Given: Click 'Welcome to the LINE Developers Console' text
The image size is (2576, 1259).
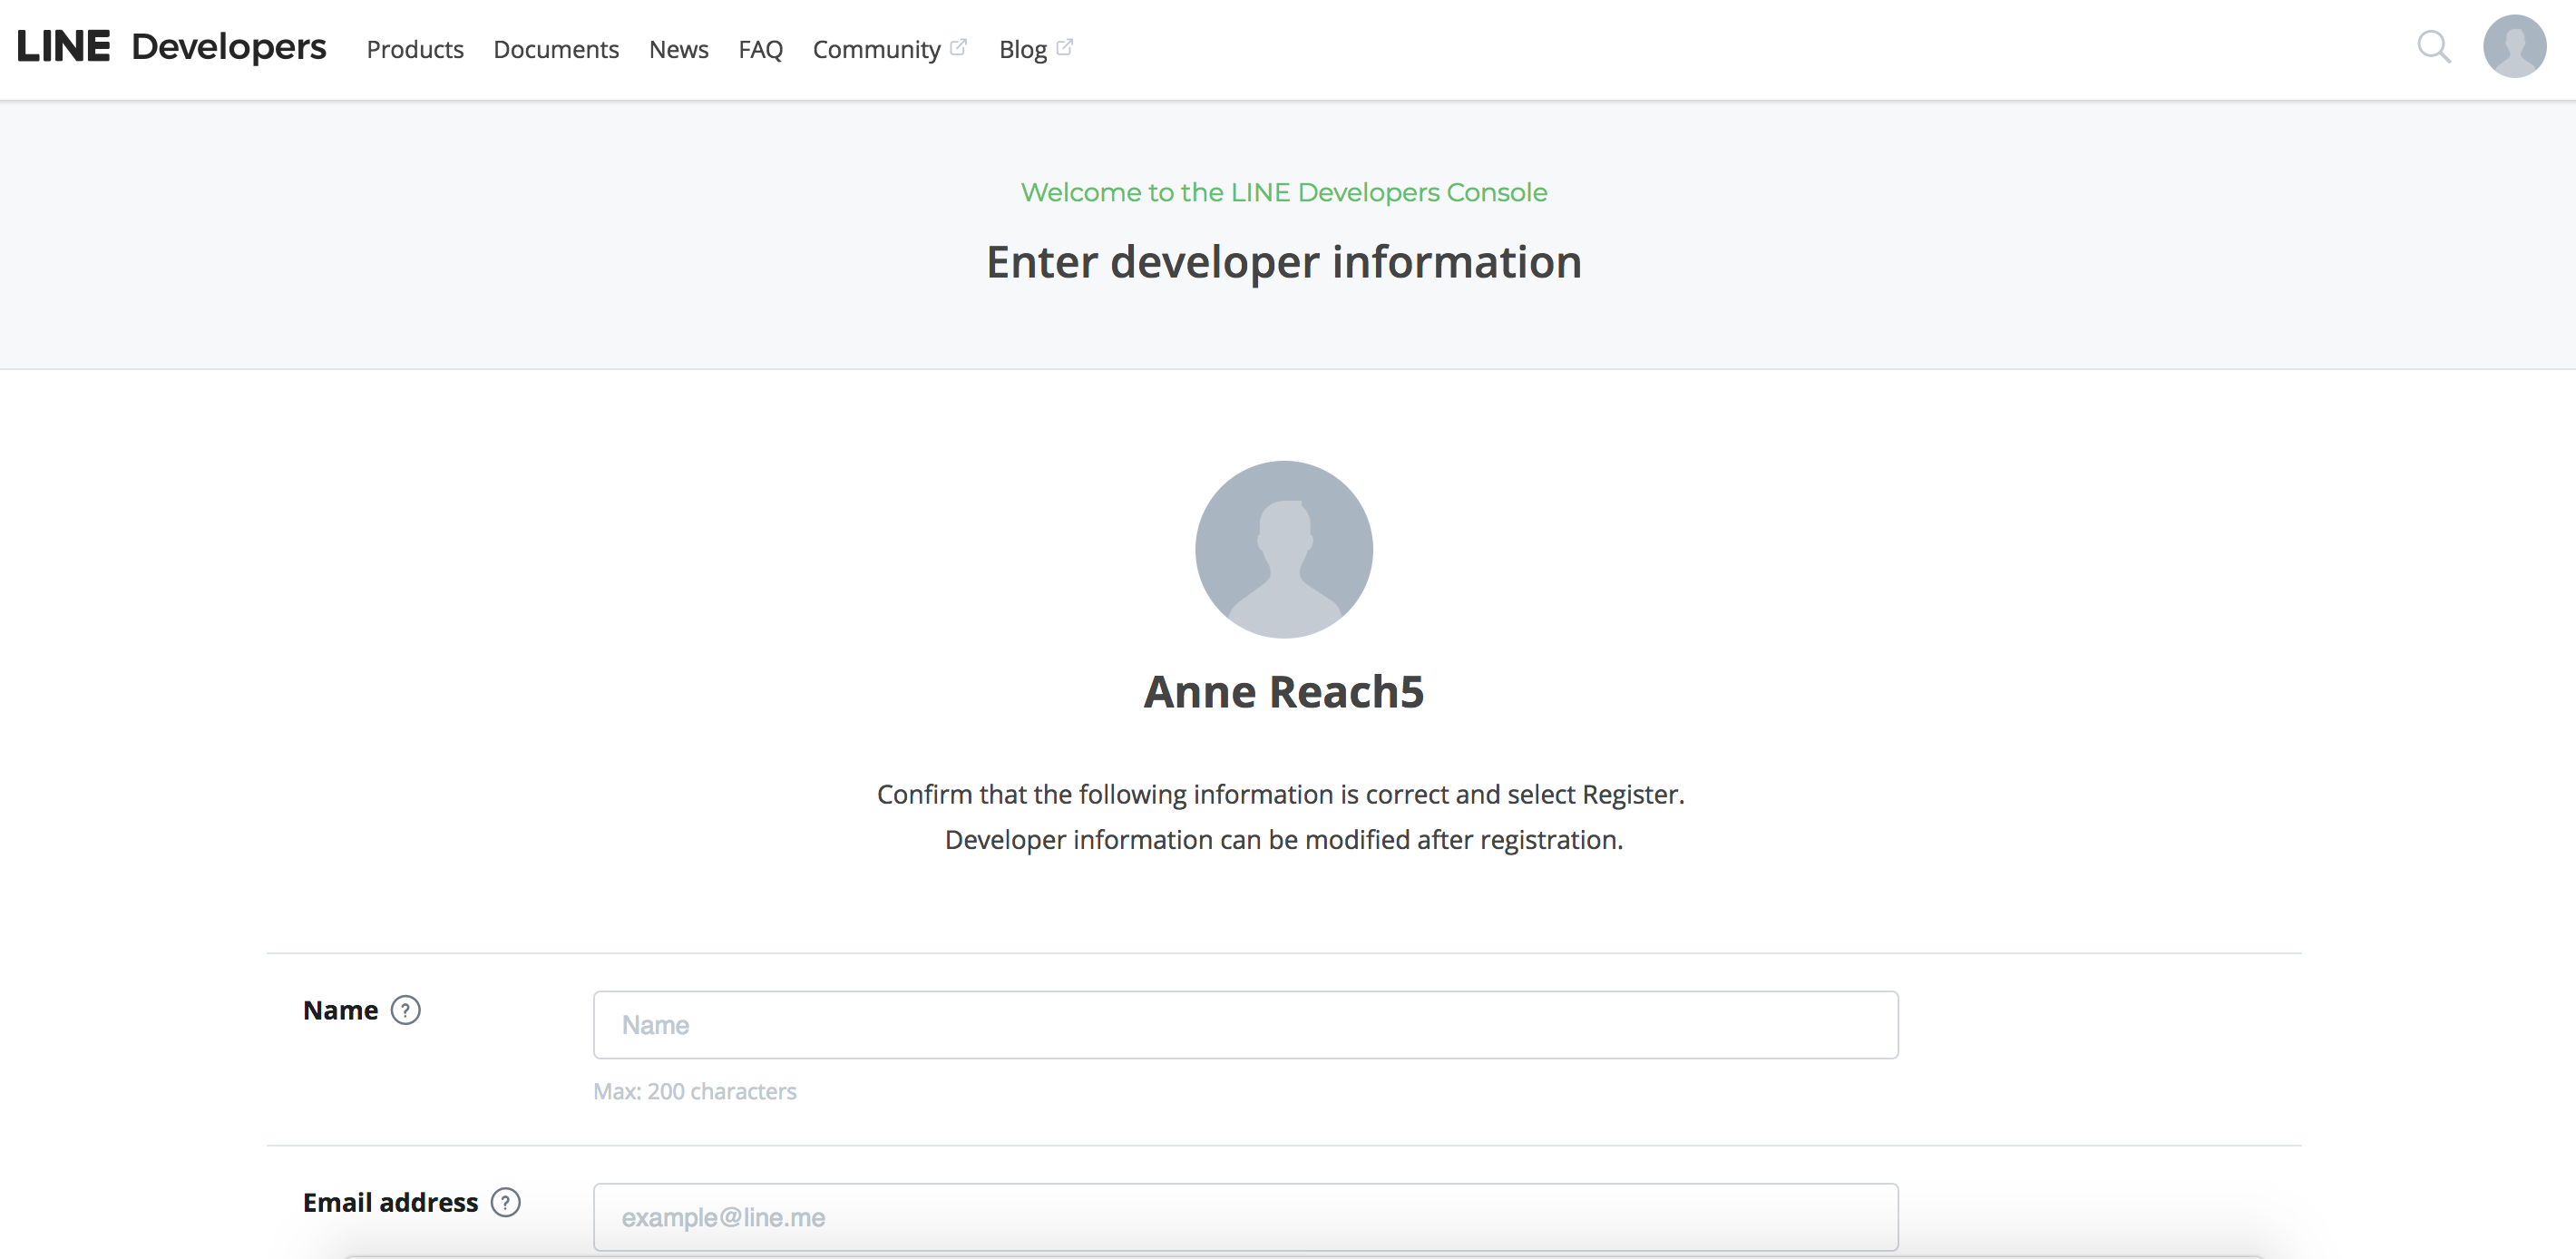Looking at the screenshot, I should pos(1283,192).
